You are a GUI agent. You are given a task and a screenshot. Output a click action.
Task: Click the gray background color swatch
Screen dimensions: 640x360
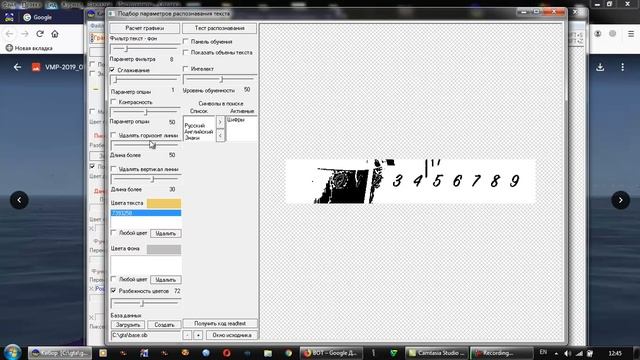click(x=164, y=249)
